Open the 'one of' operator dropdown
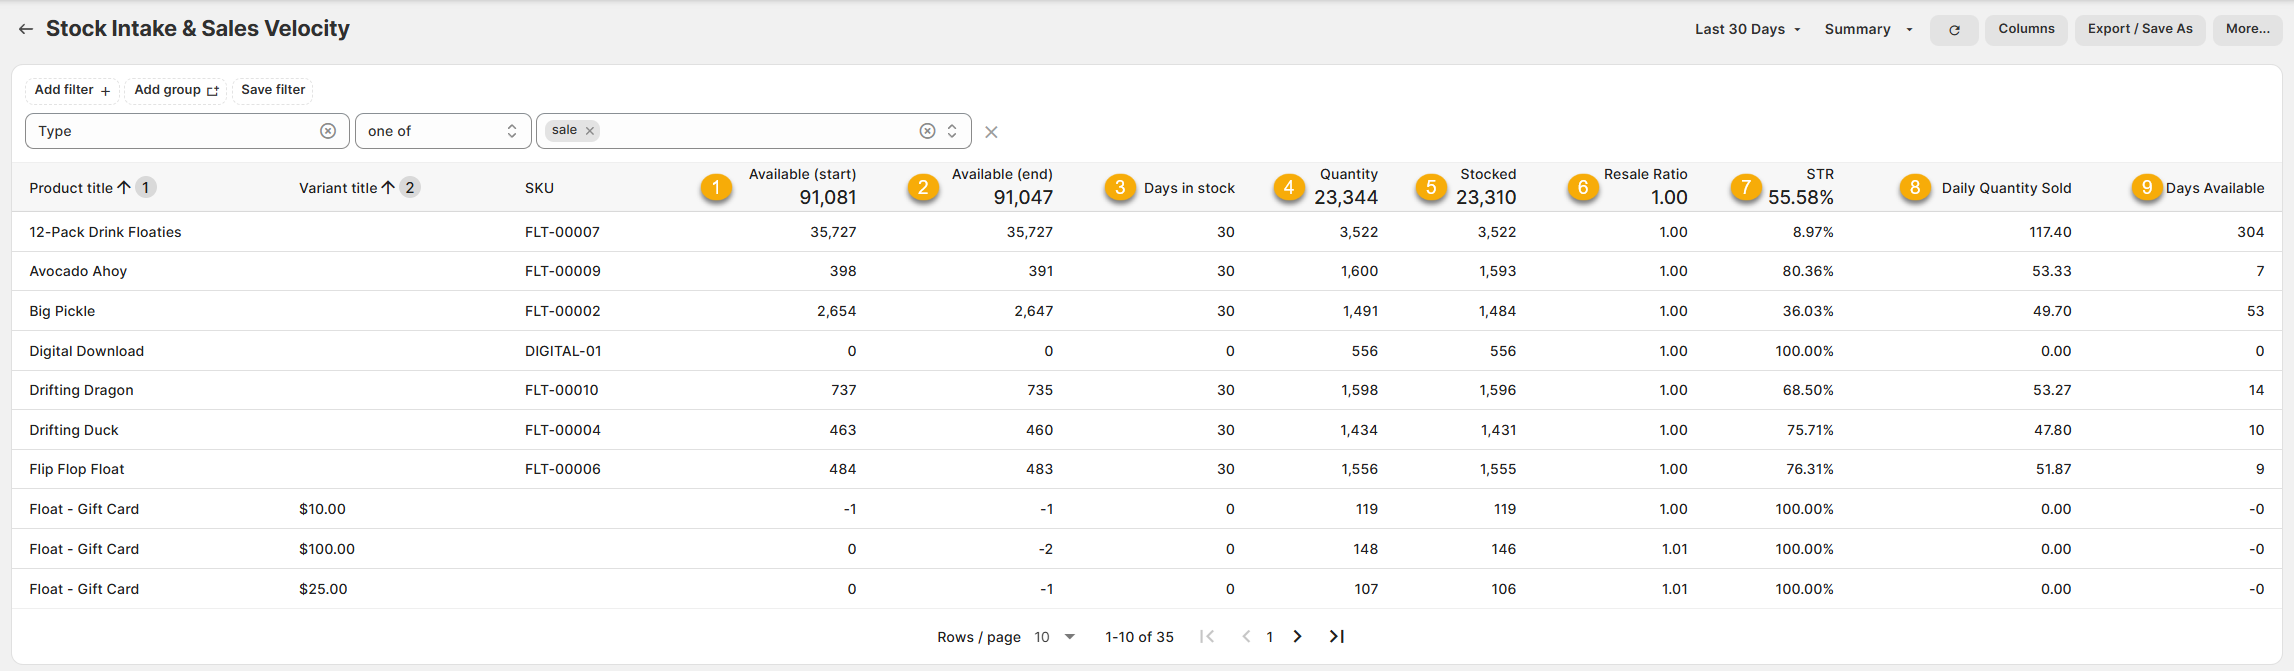Screen dimensions: 2294x671 coord(442,131)
